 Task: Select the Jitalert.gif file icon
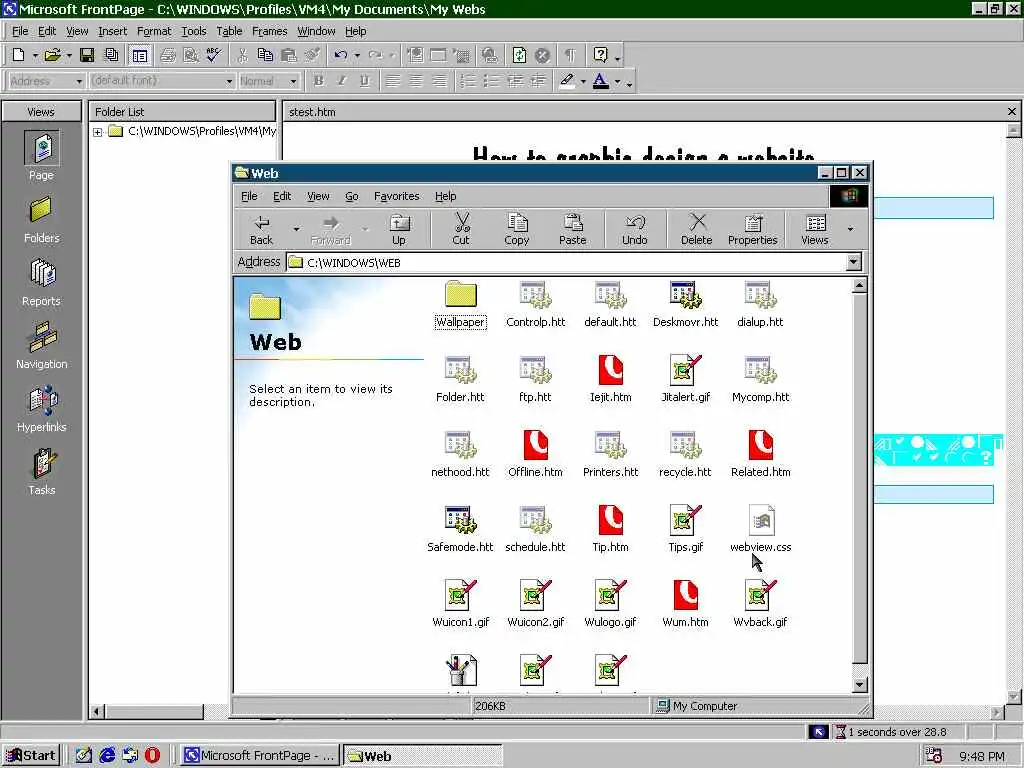tap(685, 379)
